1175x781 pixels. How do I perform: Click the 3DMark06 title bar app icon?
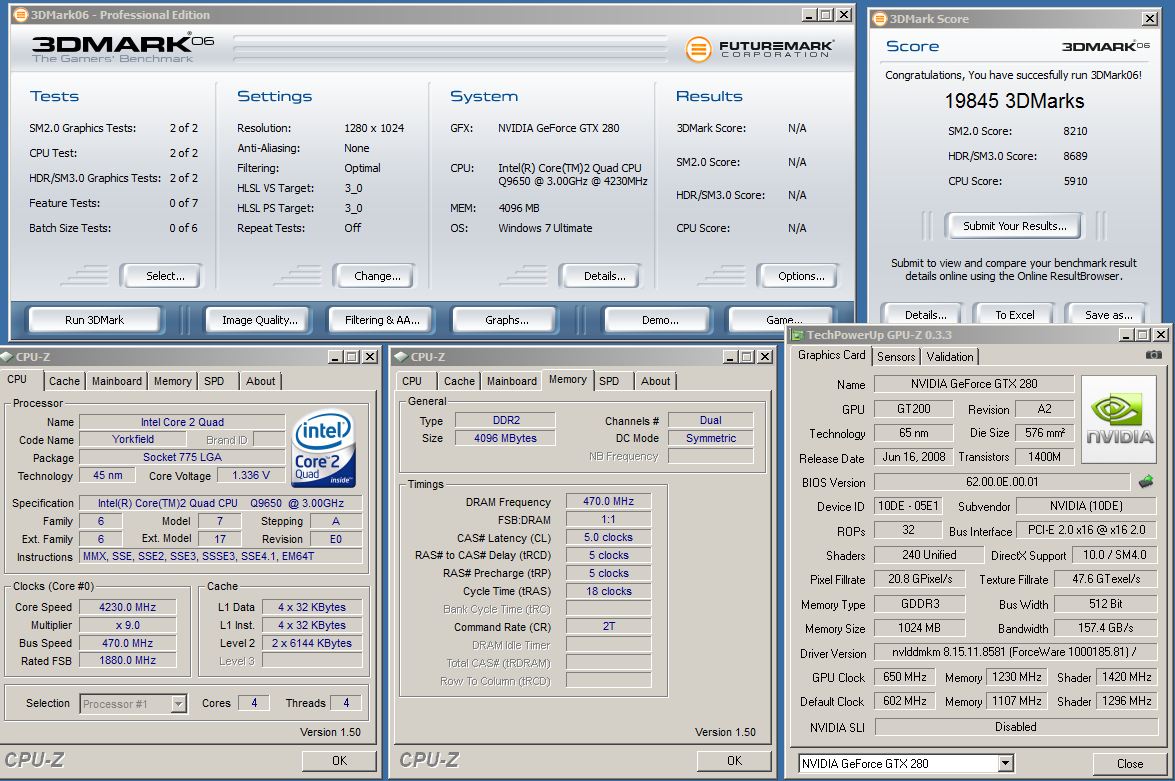click(x=21, y=15)
